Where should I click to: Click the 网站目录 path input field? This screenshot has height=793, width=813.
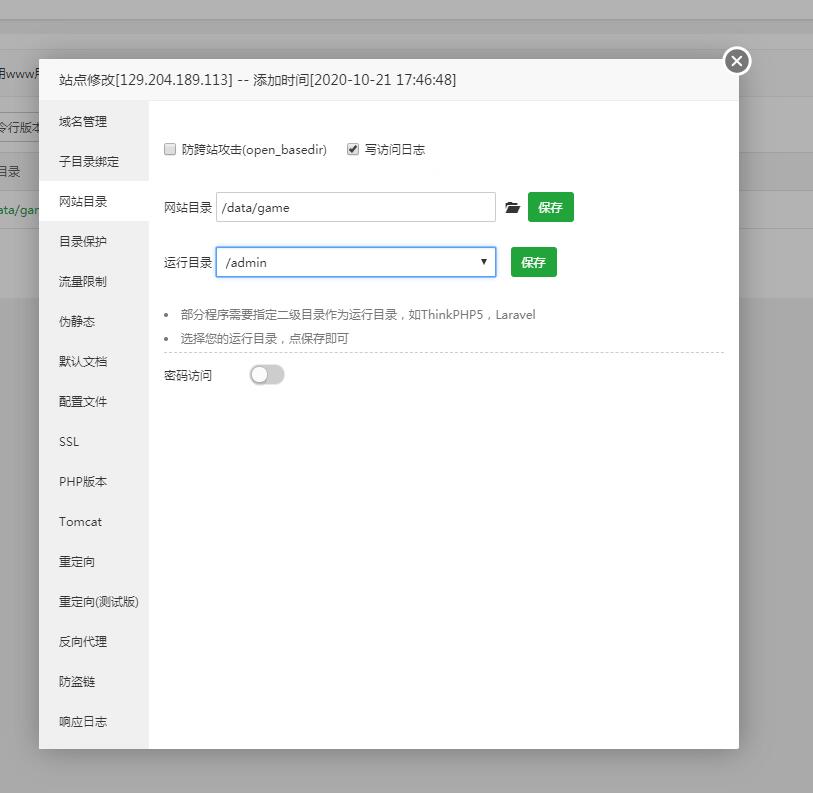coord(355,208)
